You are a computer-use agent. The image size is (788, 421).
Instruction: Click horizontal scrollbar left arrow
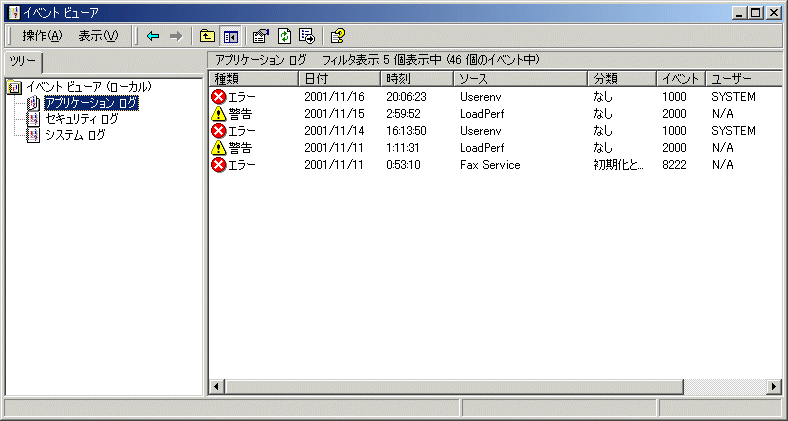(217, 386)
